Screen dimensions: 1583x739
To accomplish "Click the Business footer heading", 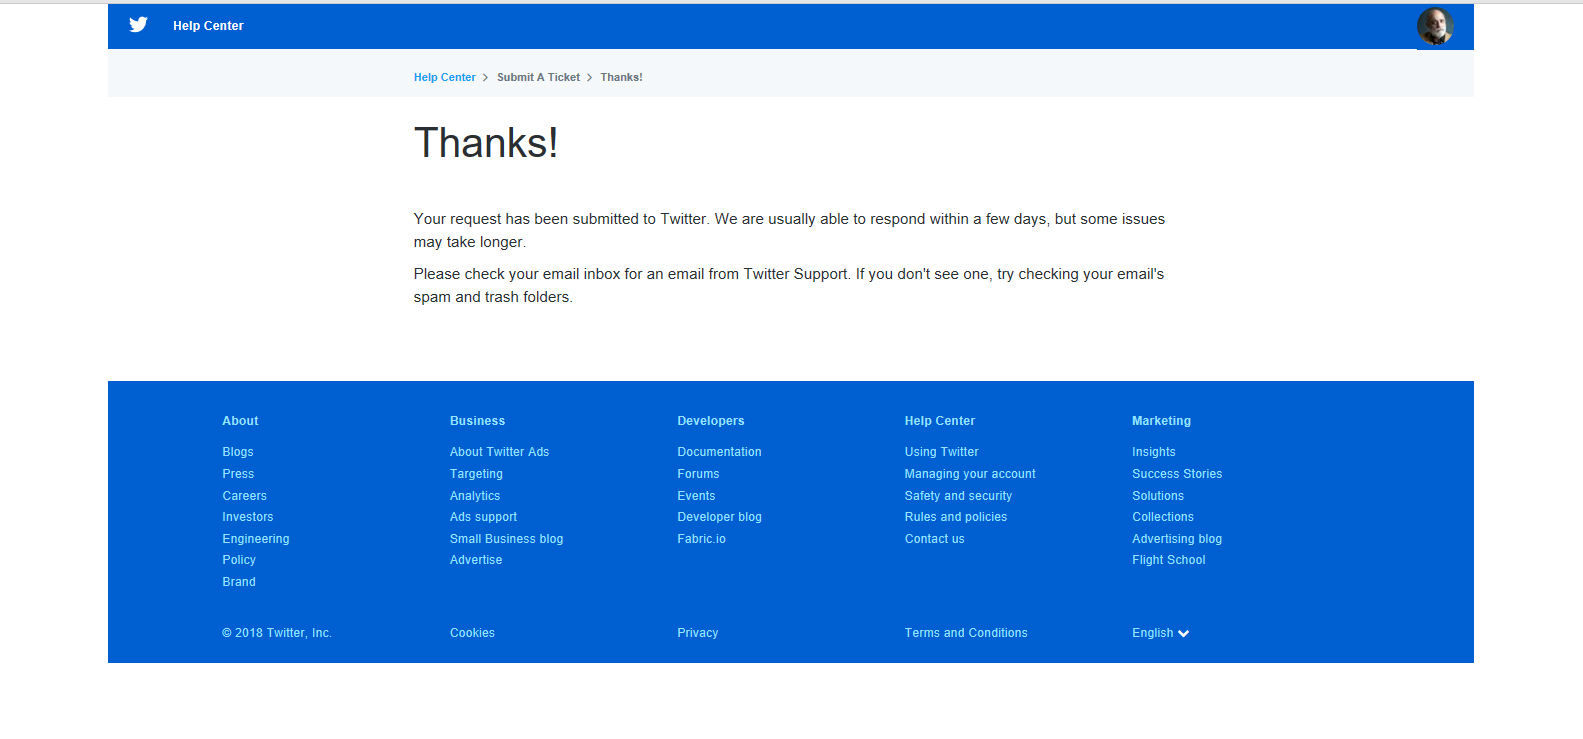I will click(477, 421).
